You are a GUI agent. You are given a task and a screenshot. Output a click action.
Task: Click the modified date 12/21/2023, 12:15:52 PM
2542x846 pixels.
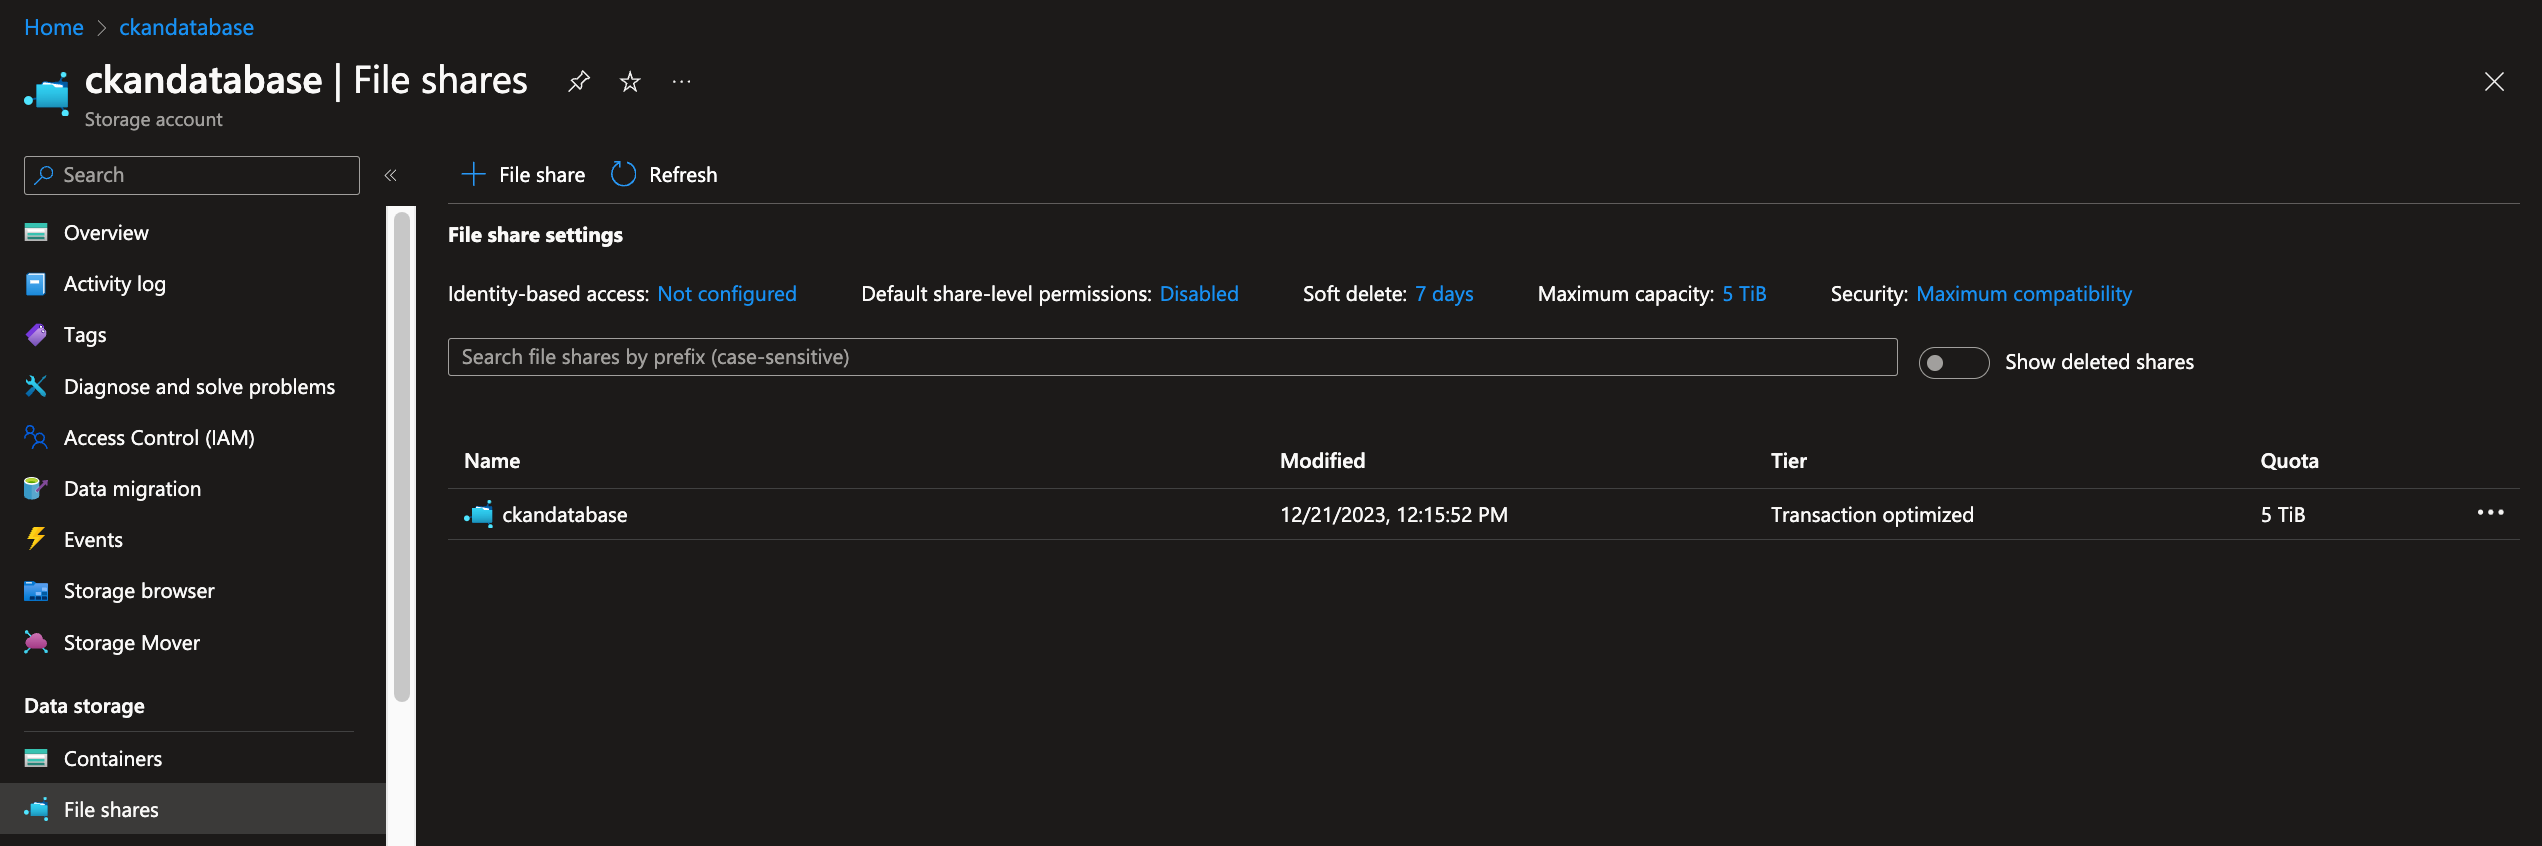[x=1393, y=514]
